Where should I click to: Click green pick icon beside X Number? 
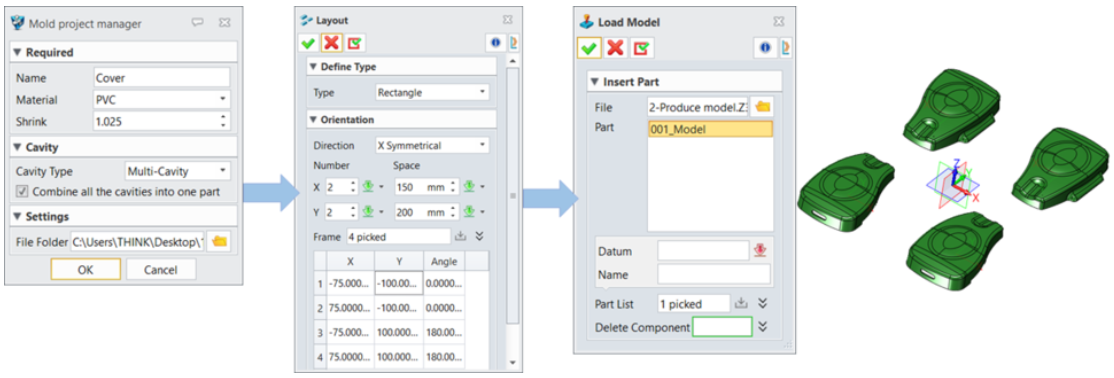click(367, 187)
